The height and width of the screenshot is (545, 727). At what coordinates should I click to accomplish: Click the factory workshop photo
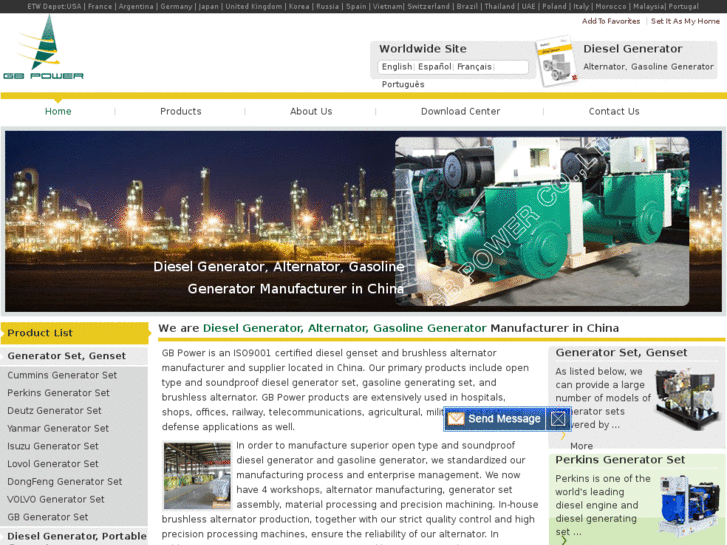pos(197,476)
